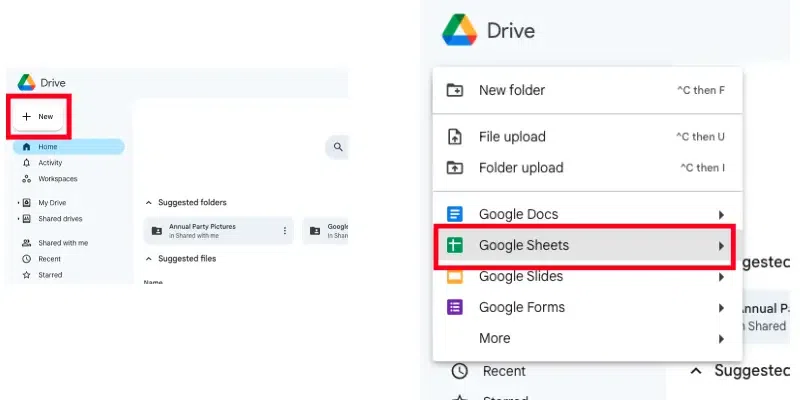The width and height of the screenshot is (800, 400).
Task: Collapse Suggested section chevron at bottom right
Action: click(696, 371)
